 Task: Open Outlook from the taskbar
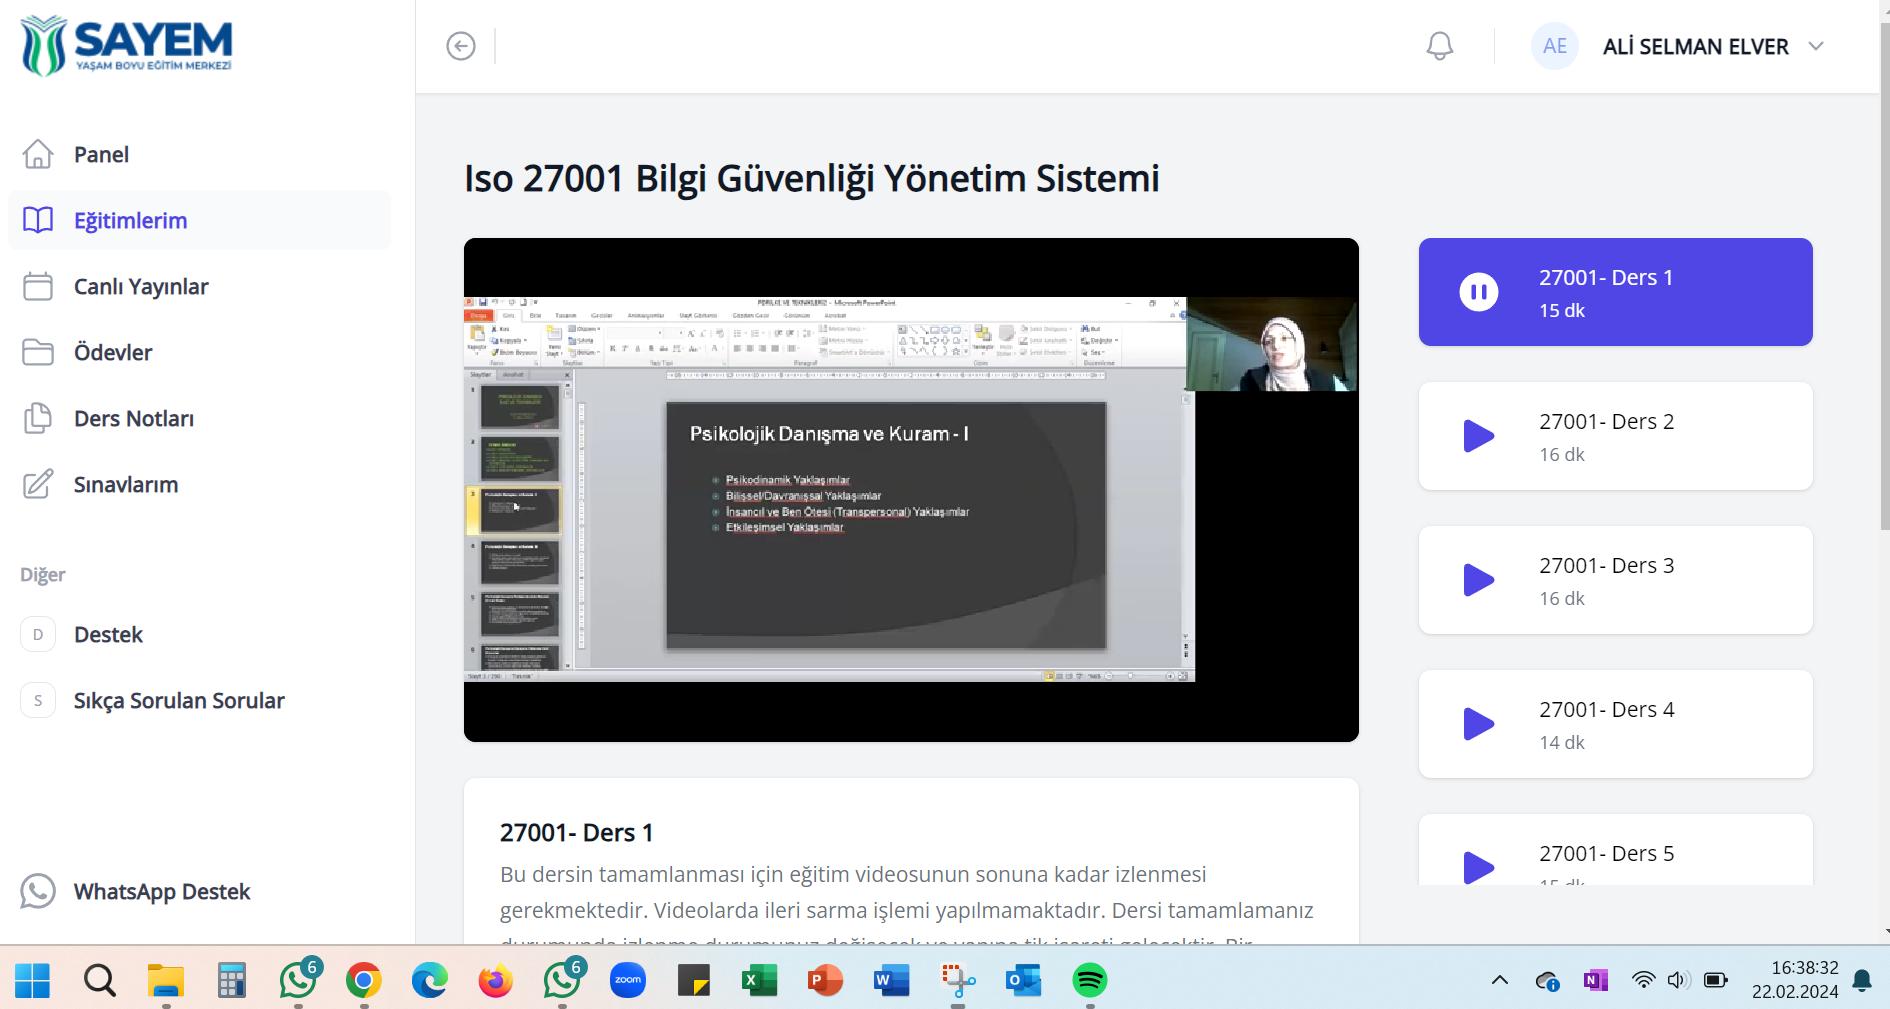[1023, 980]
